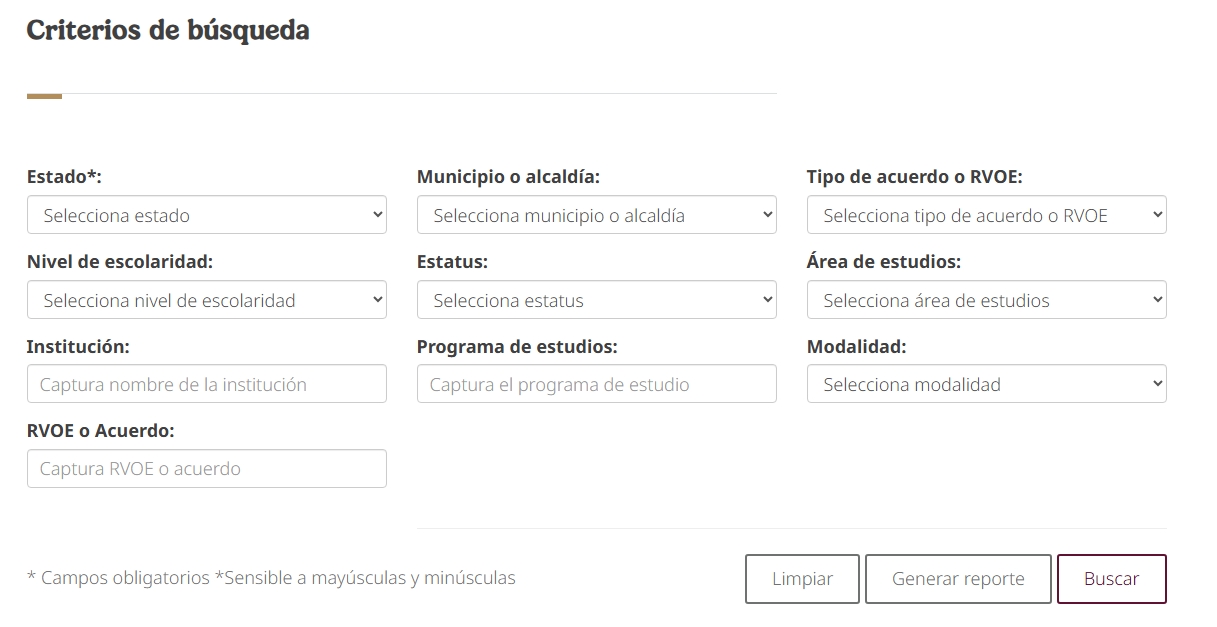This screenshot has height=627, width=1217.
Task: Click the Buscar button
Action: click(x=1111, y=578)
